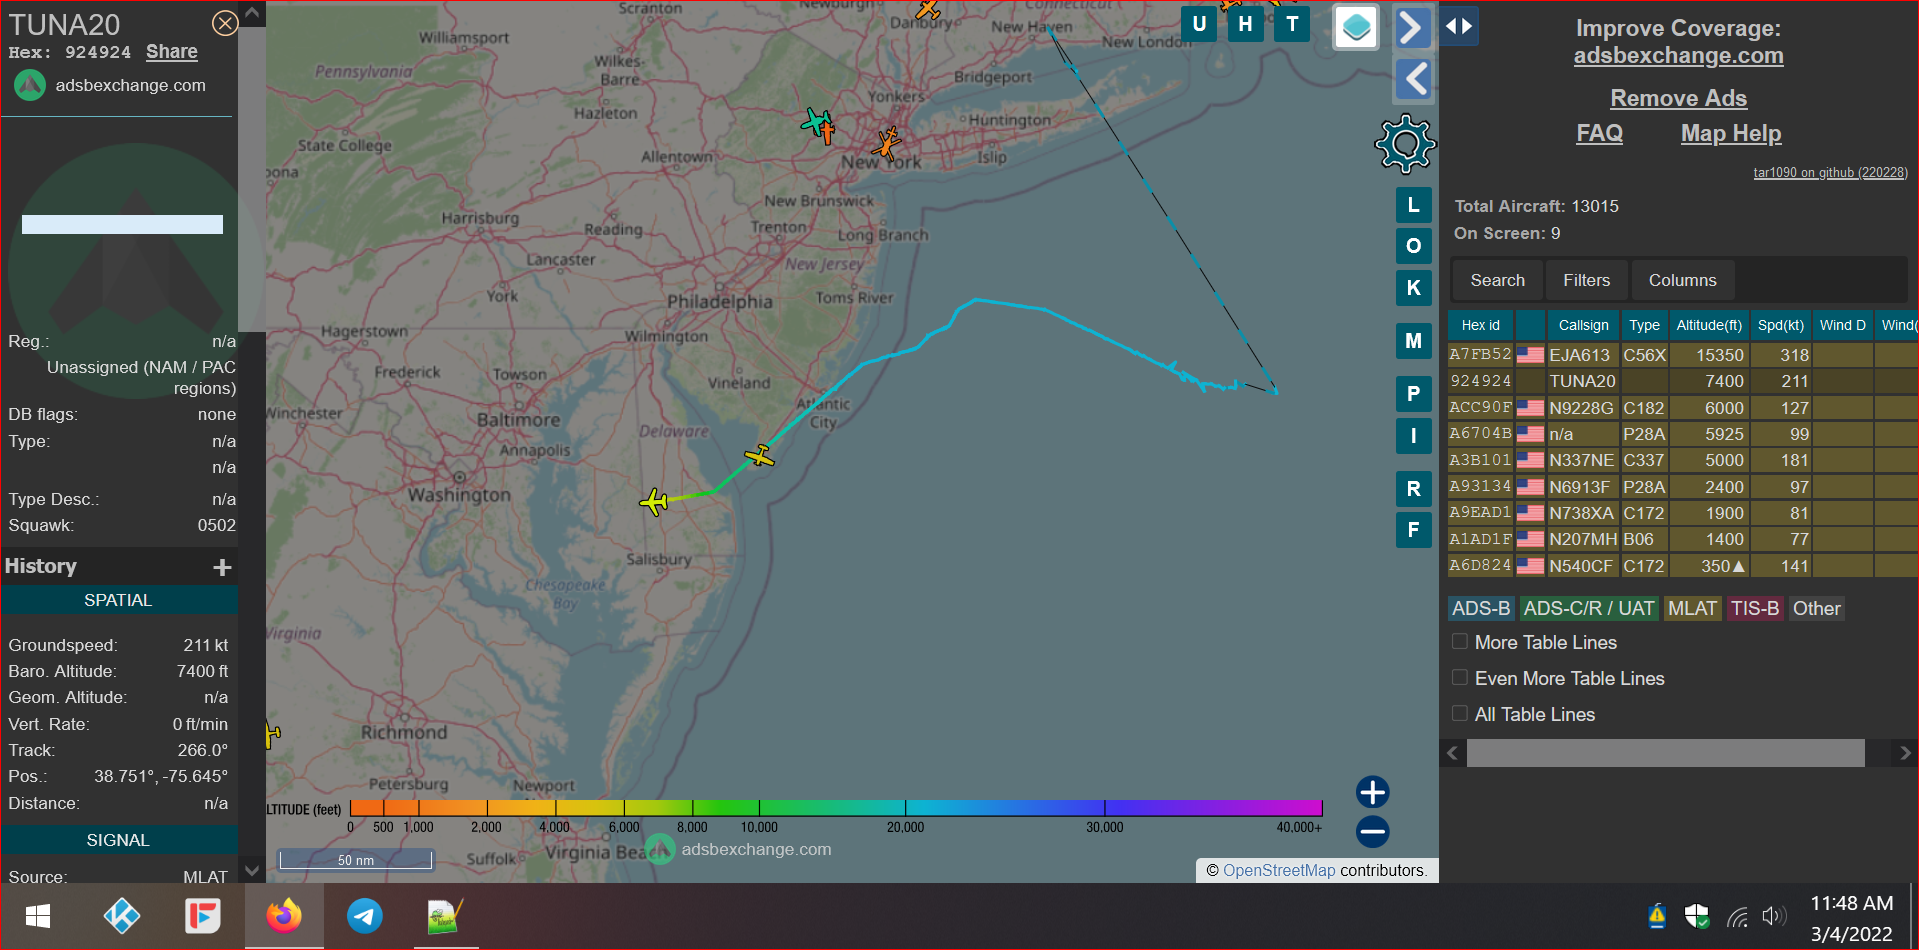Image resolution: width=1919 pixels, height=950 pixels.
Task: Open the Map Help link
Action: pyautogui.click(x=1731, y=133)
